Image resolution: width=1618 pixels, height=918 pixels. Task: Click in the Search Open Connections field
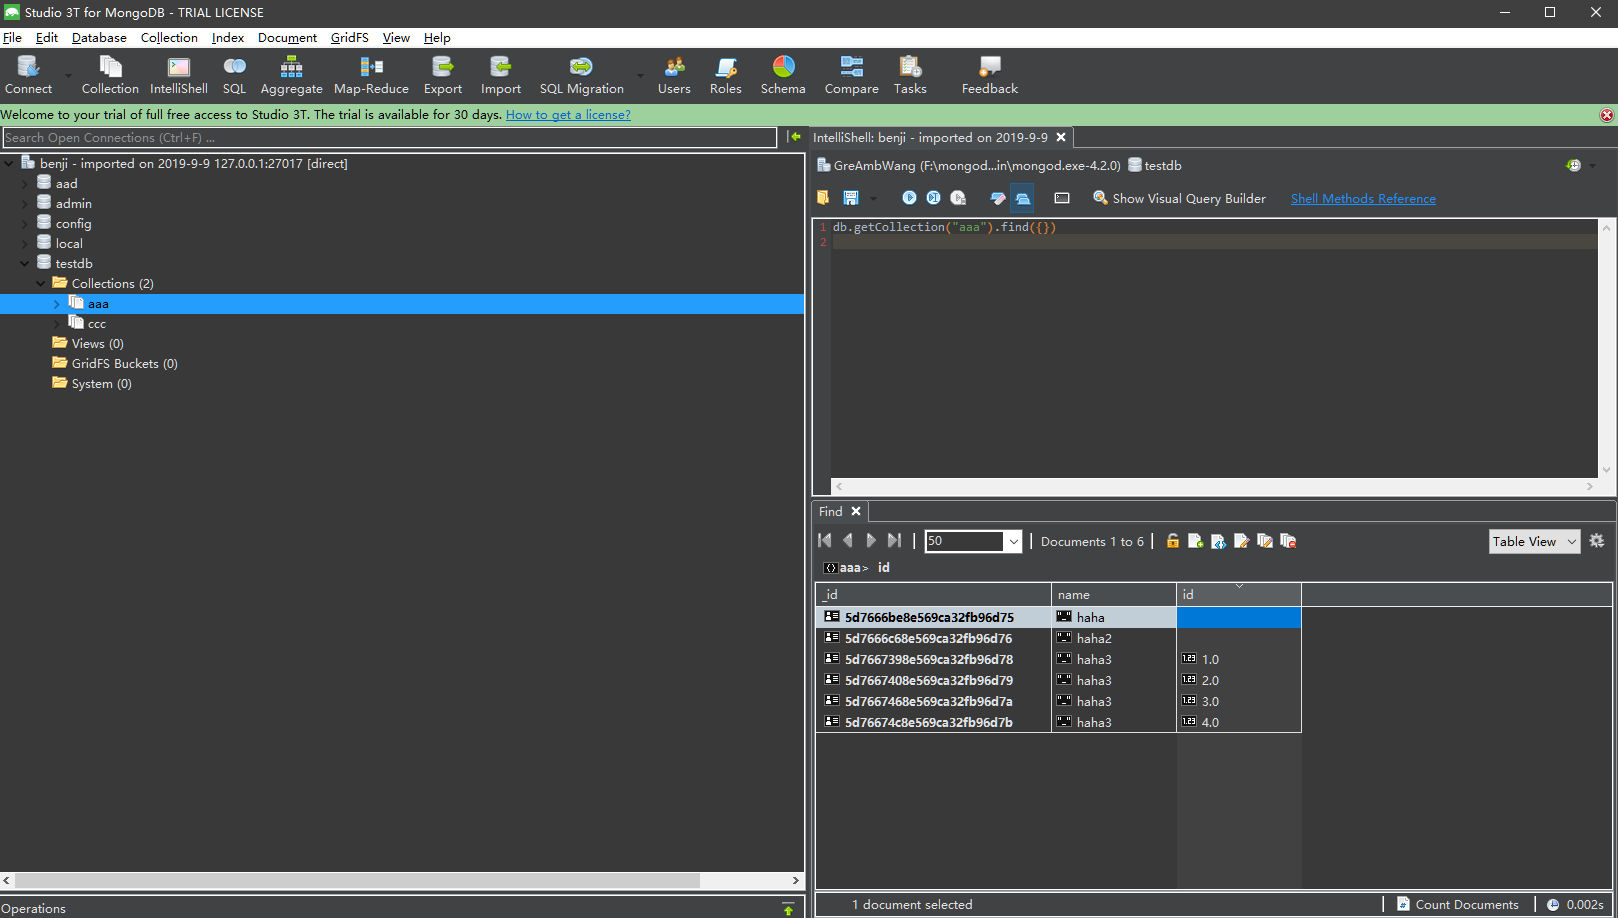click(x=390, y=137)
